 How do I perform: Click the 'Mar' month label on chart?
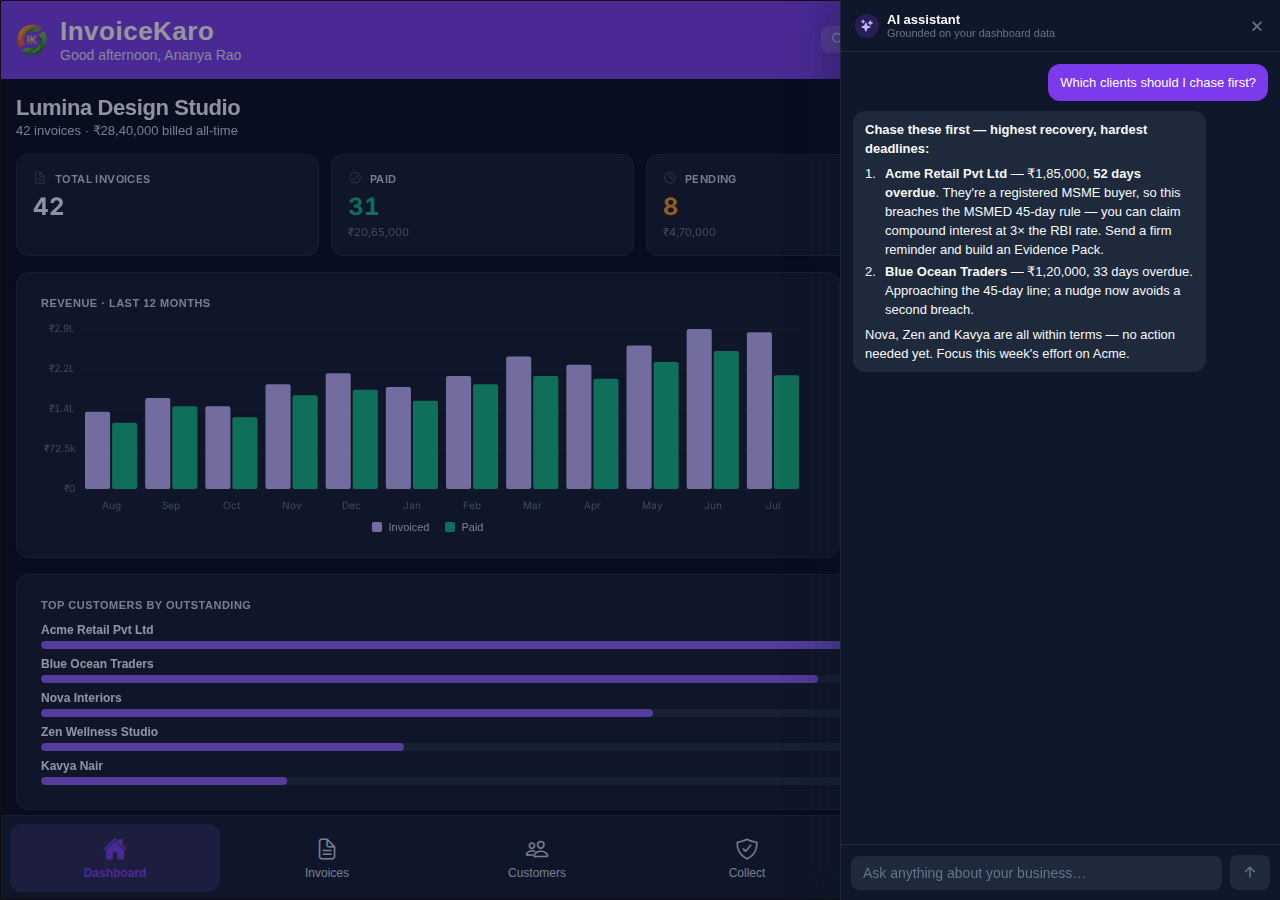pos(532,506)
